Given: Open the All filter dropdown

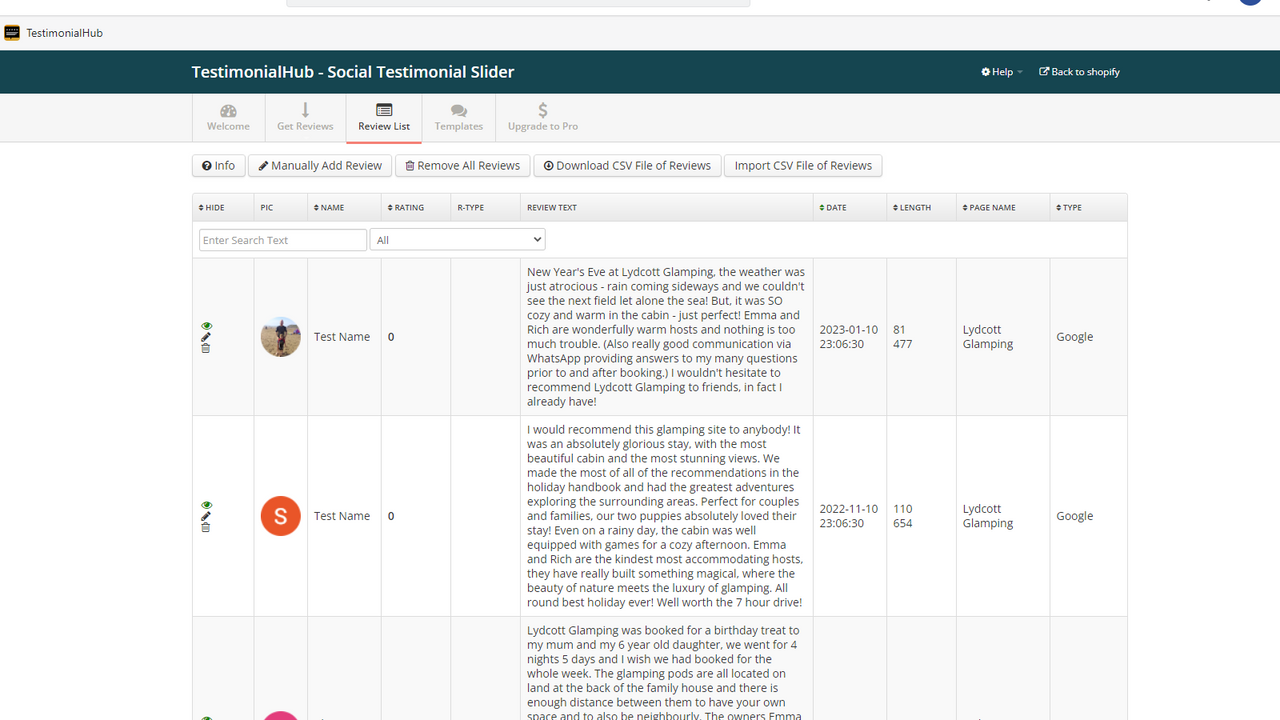Looking at the screenshot, I should tap(457, 240).
